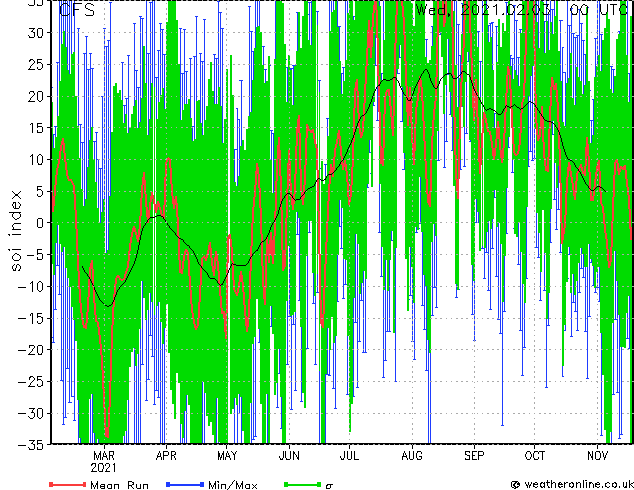
Task: Click the chart date stamp at top
Action: click(x=522, y=10)
